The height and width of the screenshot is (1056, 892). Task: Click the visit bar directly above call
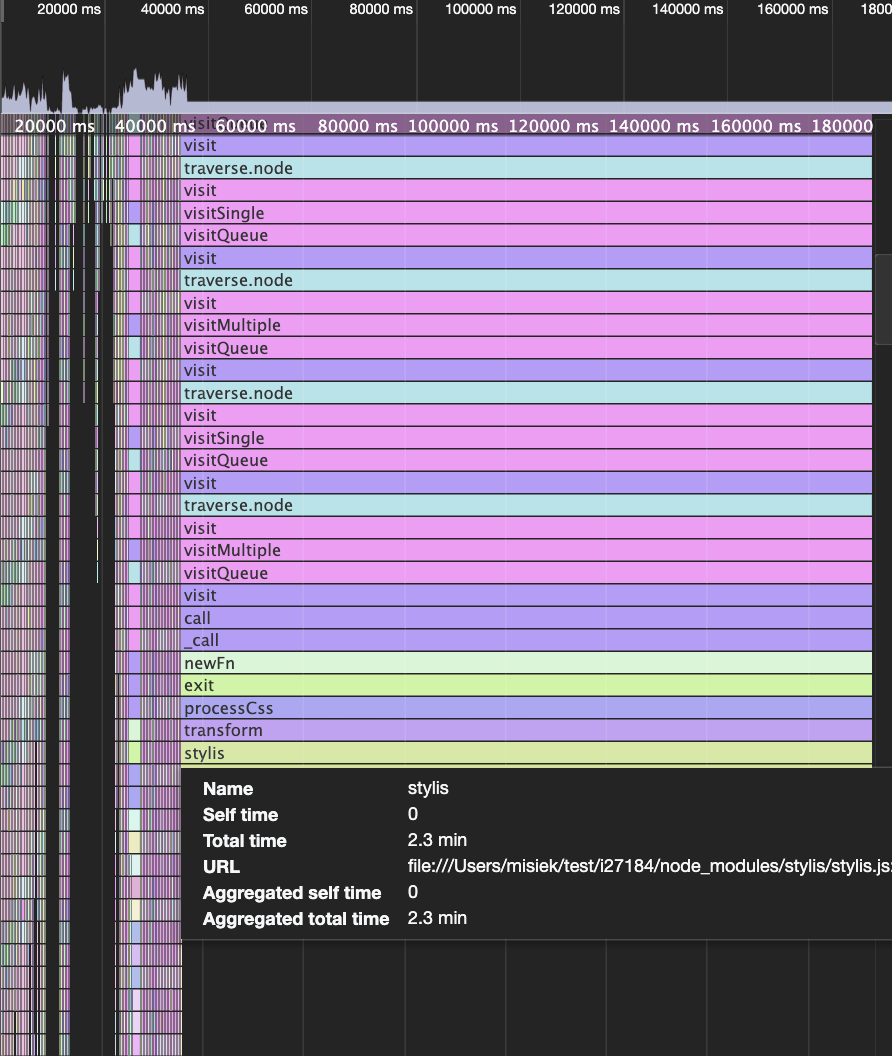[527, 595]
